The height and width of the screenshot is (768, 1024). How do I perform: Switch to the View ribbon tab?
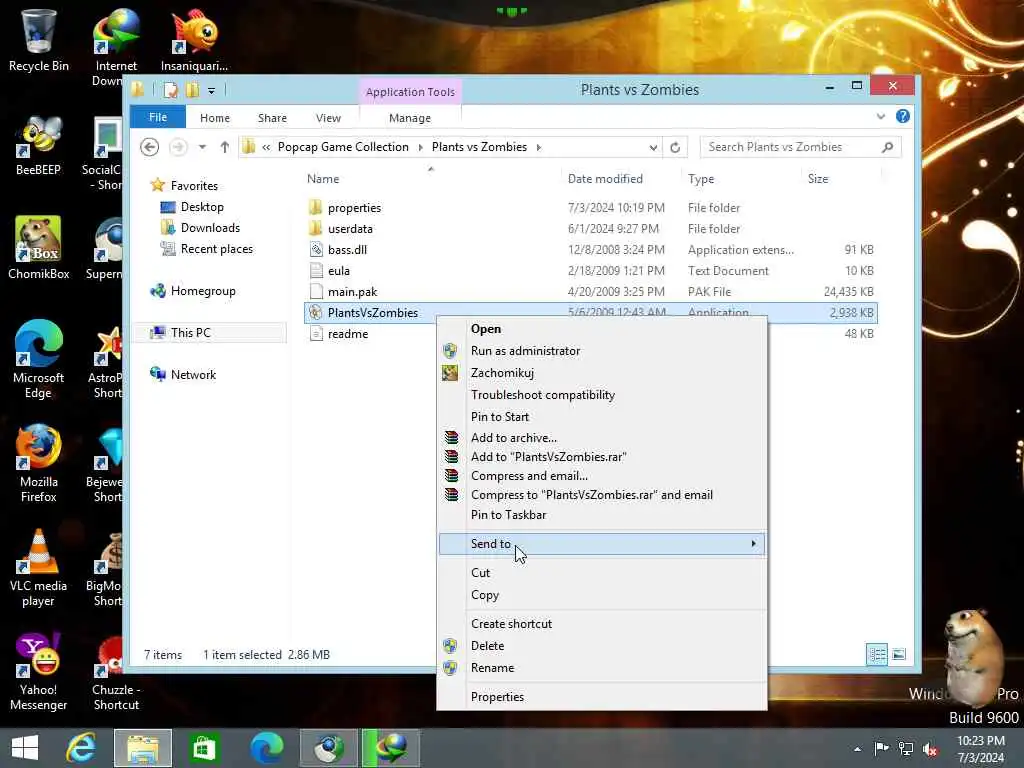click(x=328, y=118)
